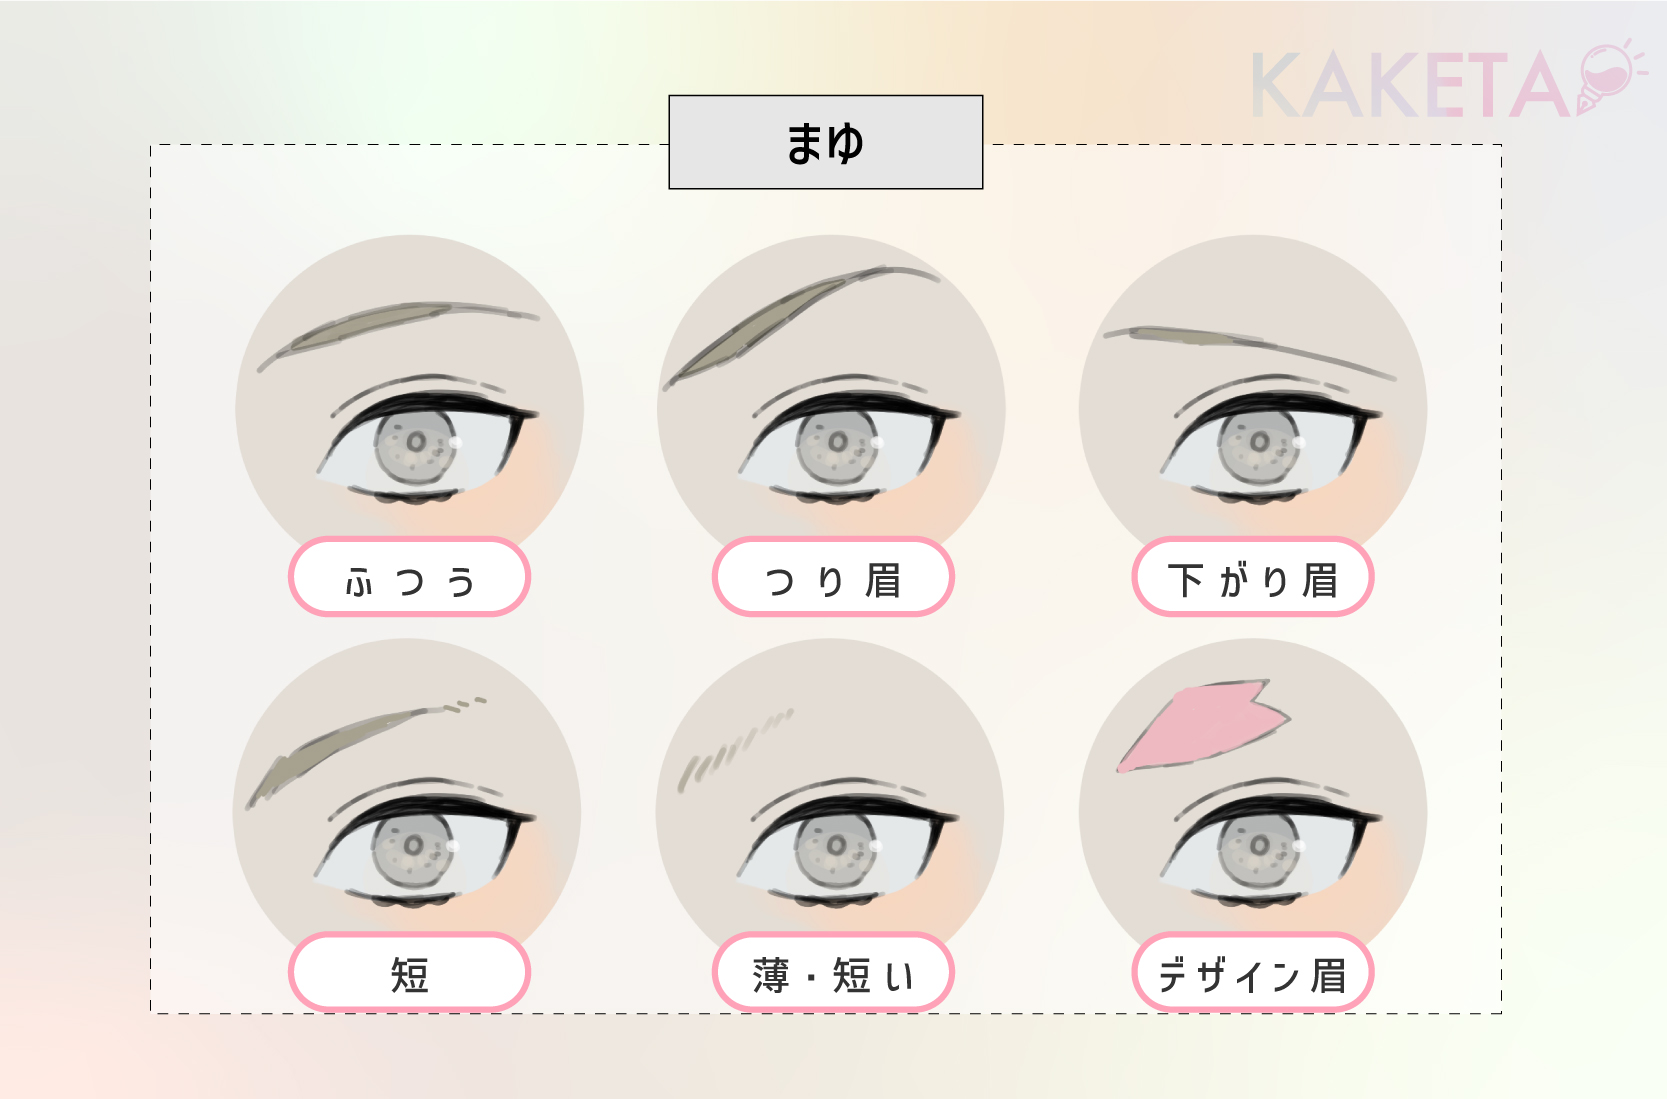
Task: Click the つり眉 eyebrow illustration
Action: pos(831,400)
